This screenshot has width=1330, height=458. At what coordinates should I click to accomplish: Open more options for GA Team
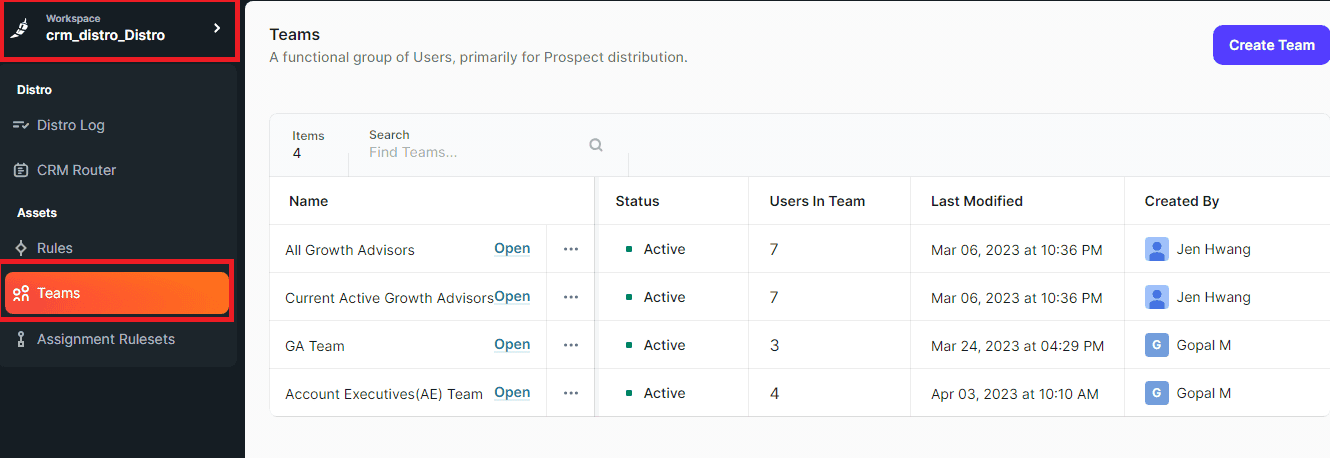tap(571, 345)
